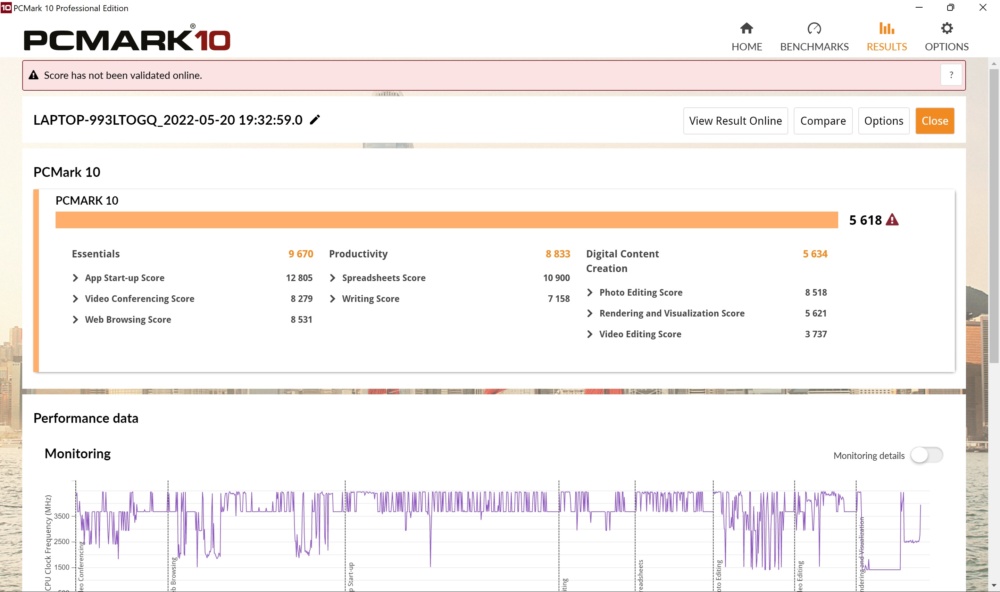This screenshot has height=592, width=1000.
Task: Expand Video Editing Score row
Action: pos(589,334)
